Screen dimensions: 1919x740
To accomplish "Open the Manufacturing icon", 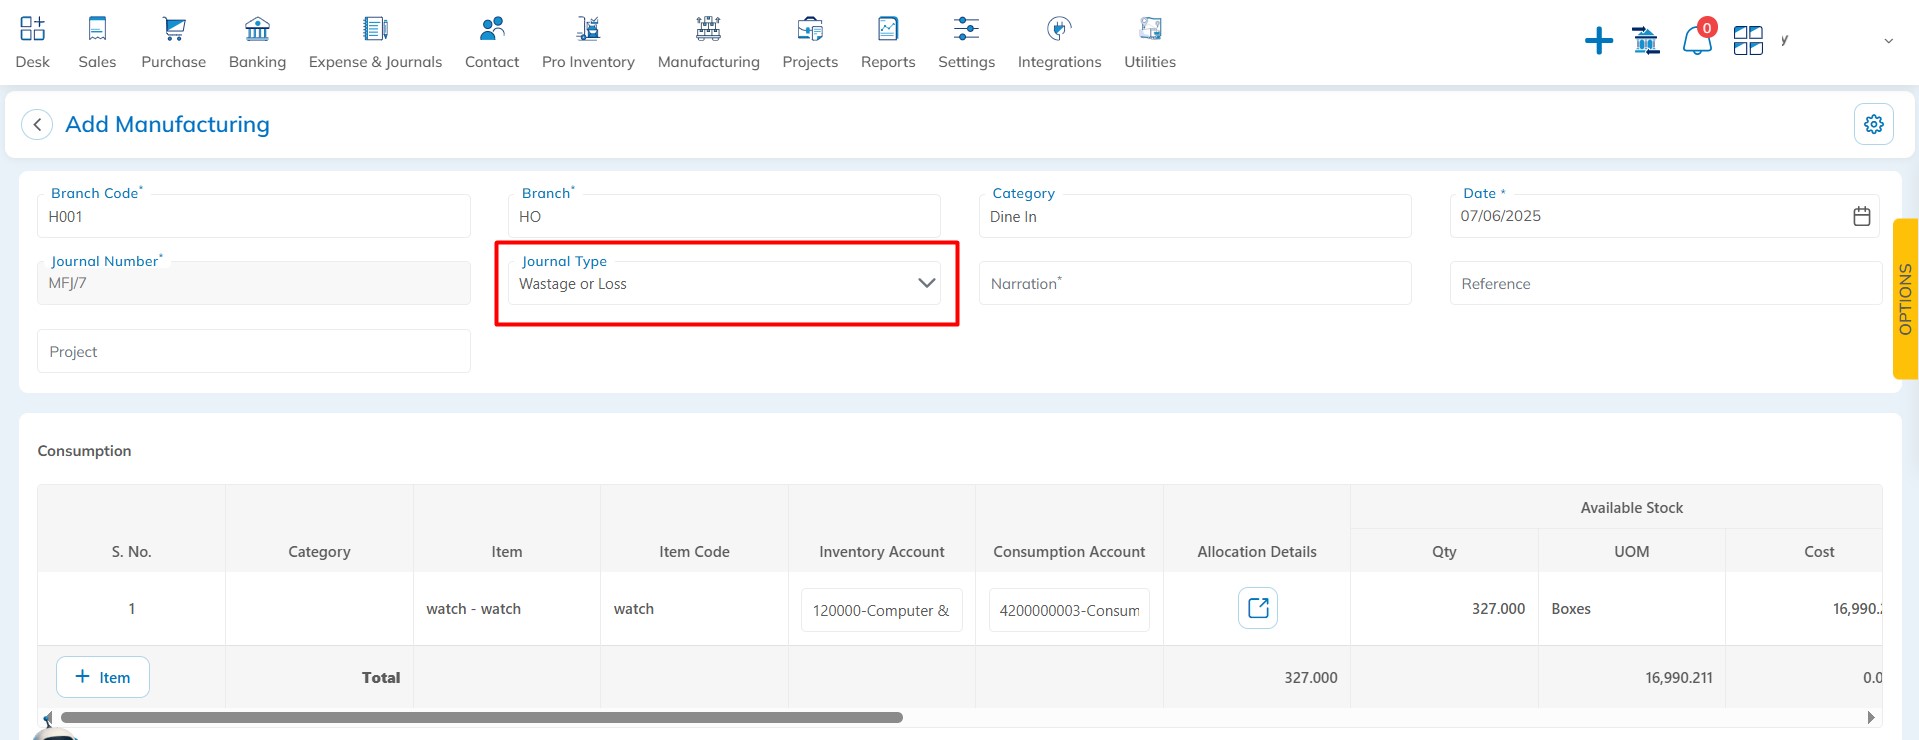I will (708, 28).
